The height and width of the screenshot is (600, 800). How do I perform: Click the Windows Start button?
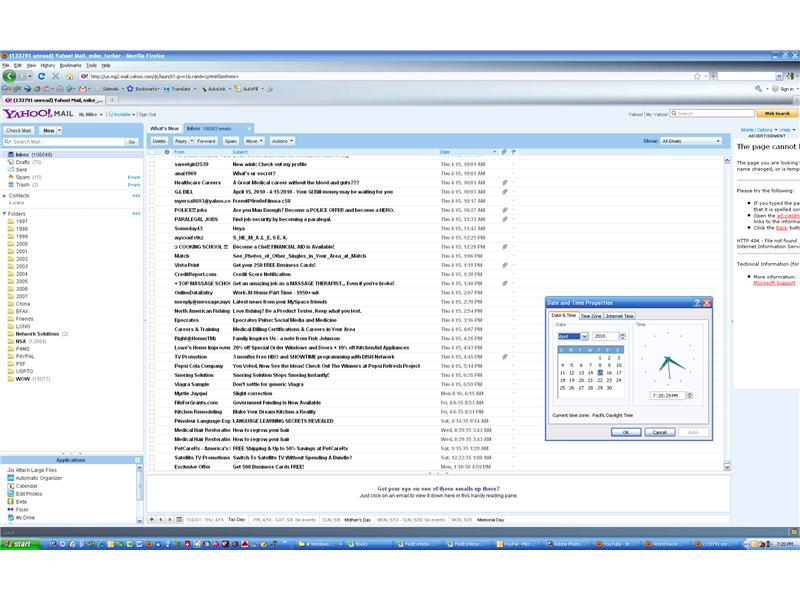click(x=18, y=544)
